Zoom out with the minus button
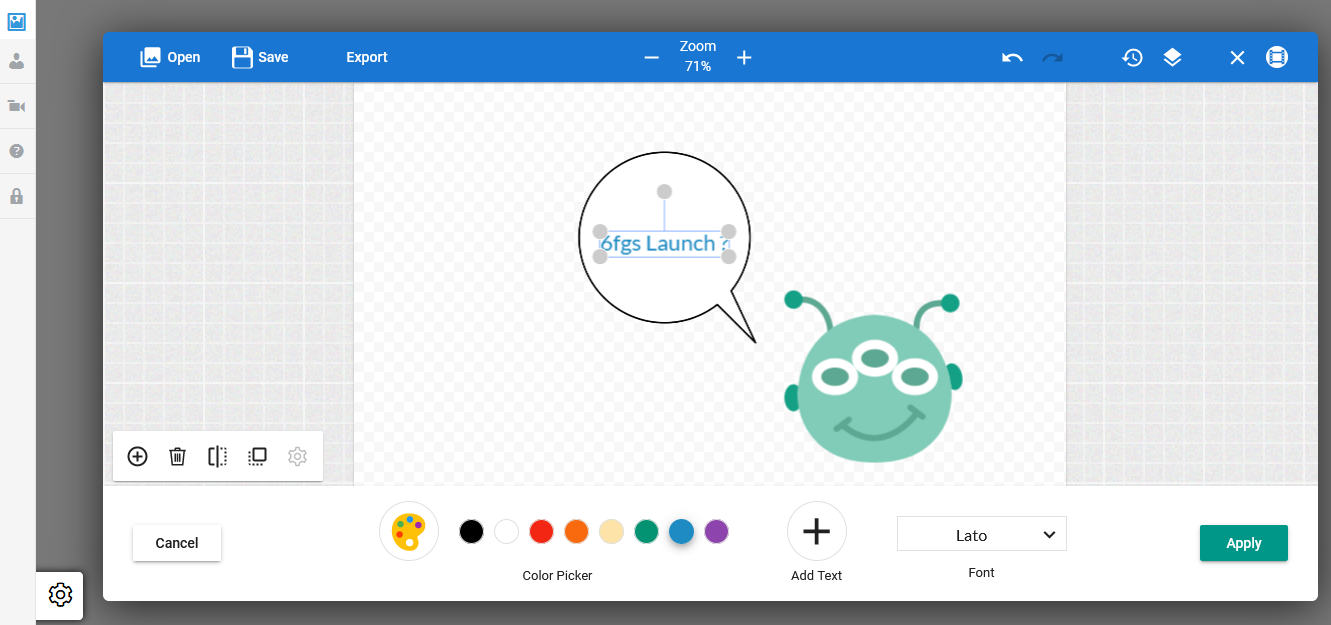 [652, 58]
